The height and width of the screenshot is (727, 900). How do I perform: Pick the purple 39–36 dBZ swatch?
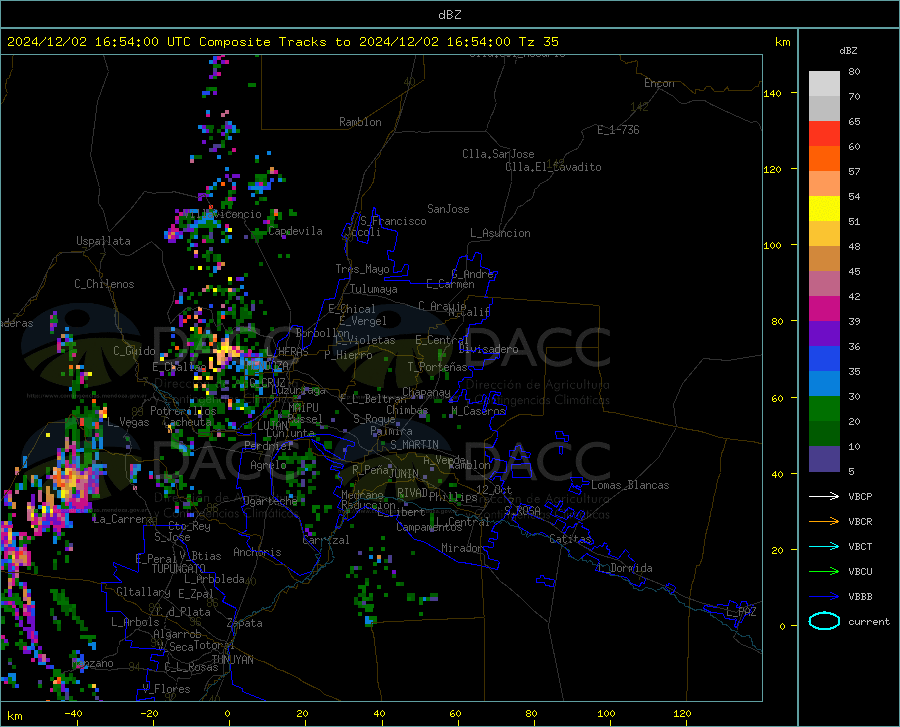[x=824, y=334]
